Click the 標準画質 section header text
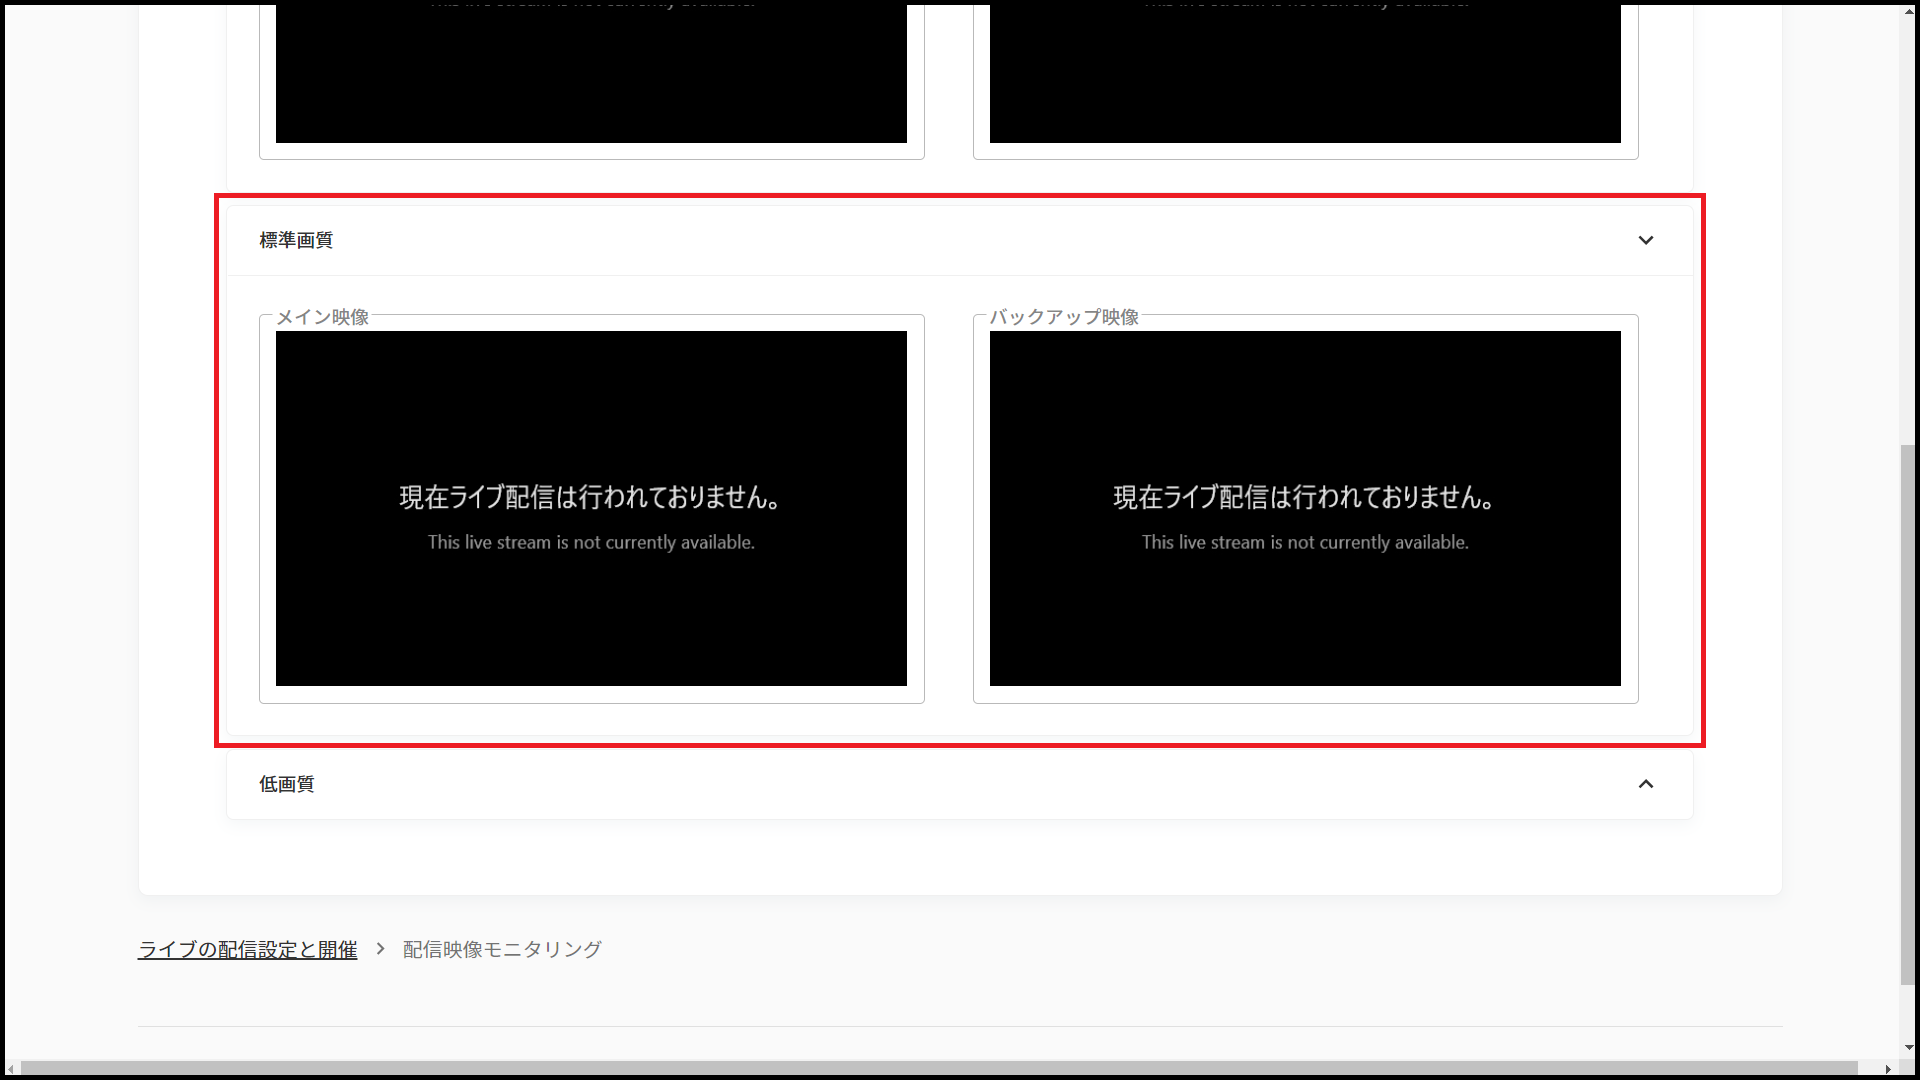Screen dimensions: 1920x1080 [296, 240]
